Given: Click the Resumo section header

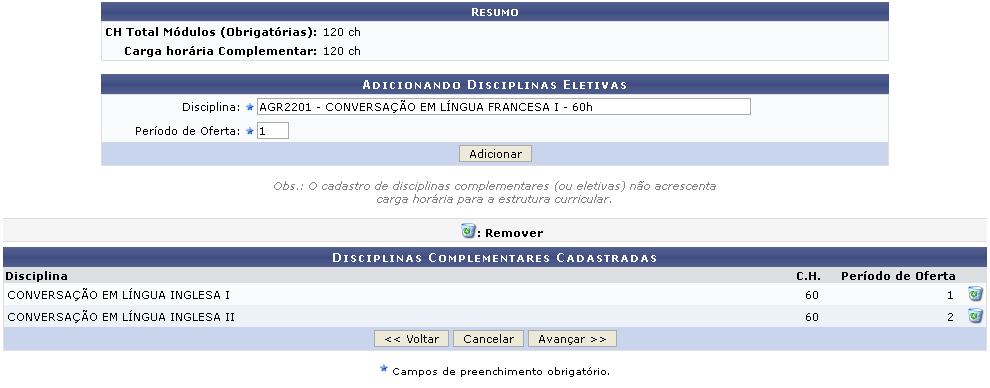Looking at the screenshot, I should point(495,12).
